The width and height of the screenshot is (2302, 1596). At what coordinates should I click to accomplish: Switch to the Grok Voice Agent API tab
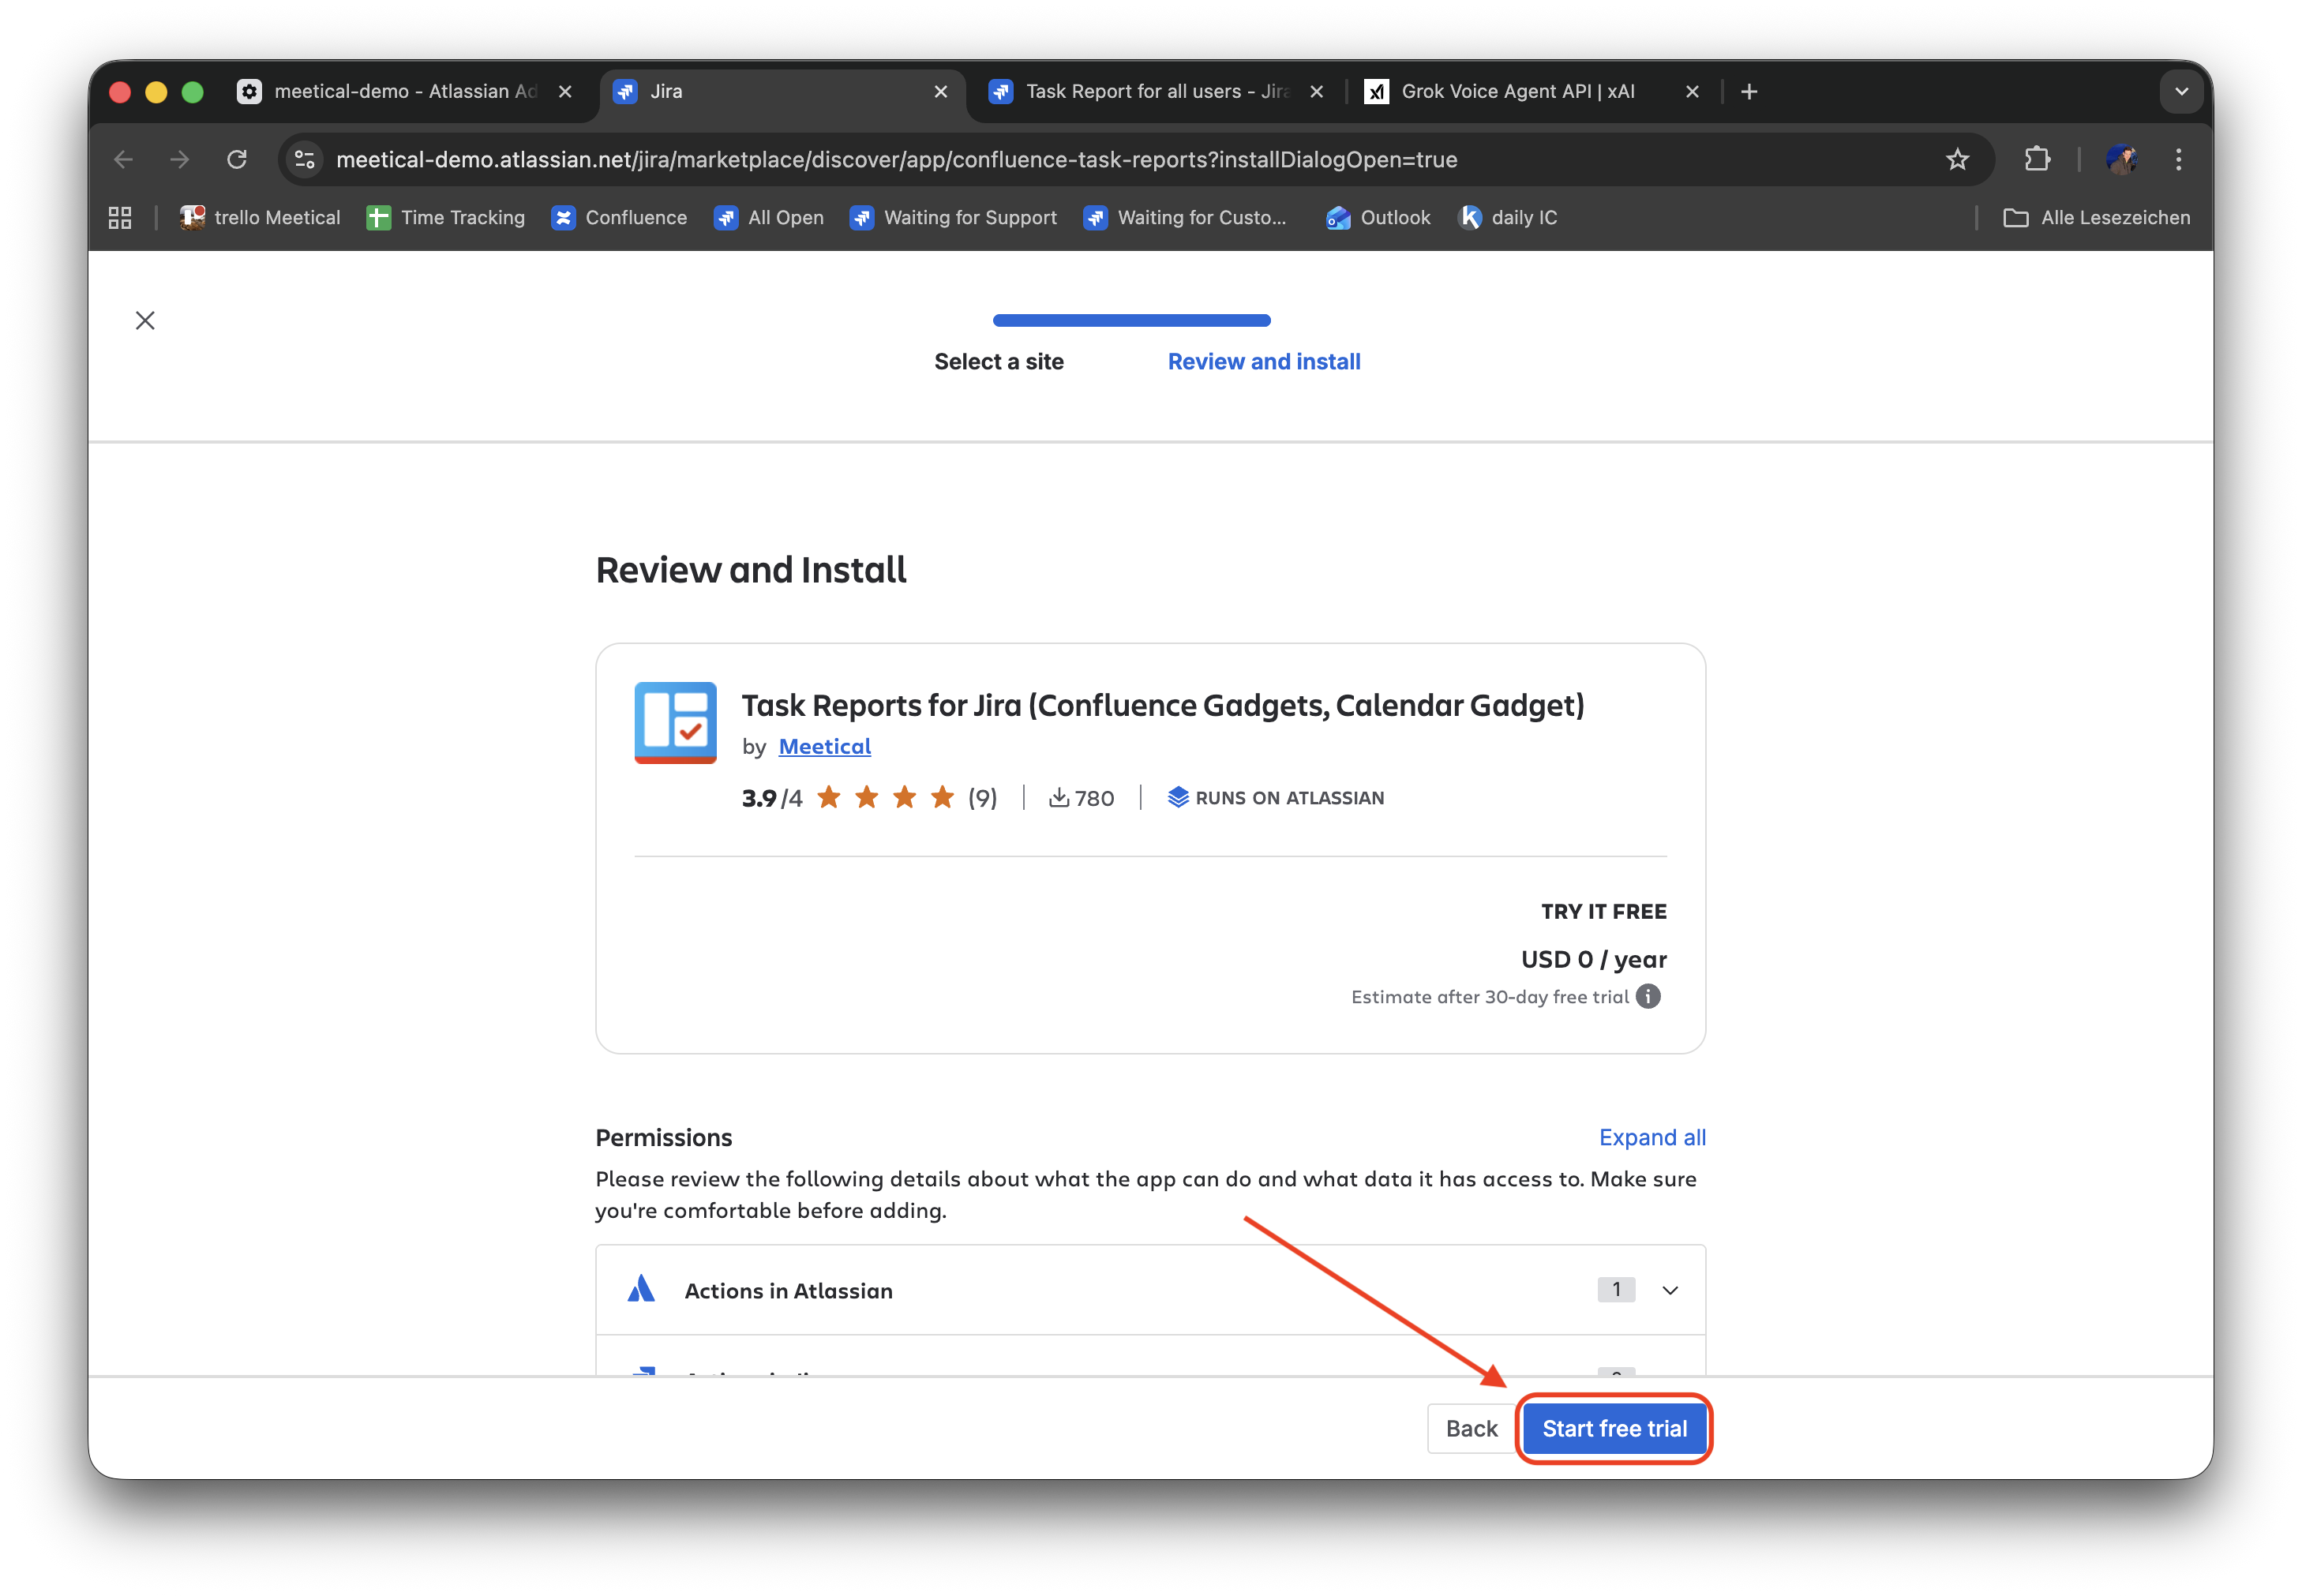[1531, 91]
